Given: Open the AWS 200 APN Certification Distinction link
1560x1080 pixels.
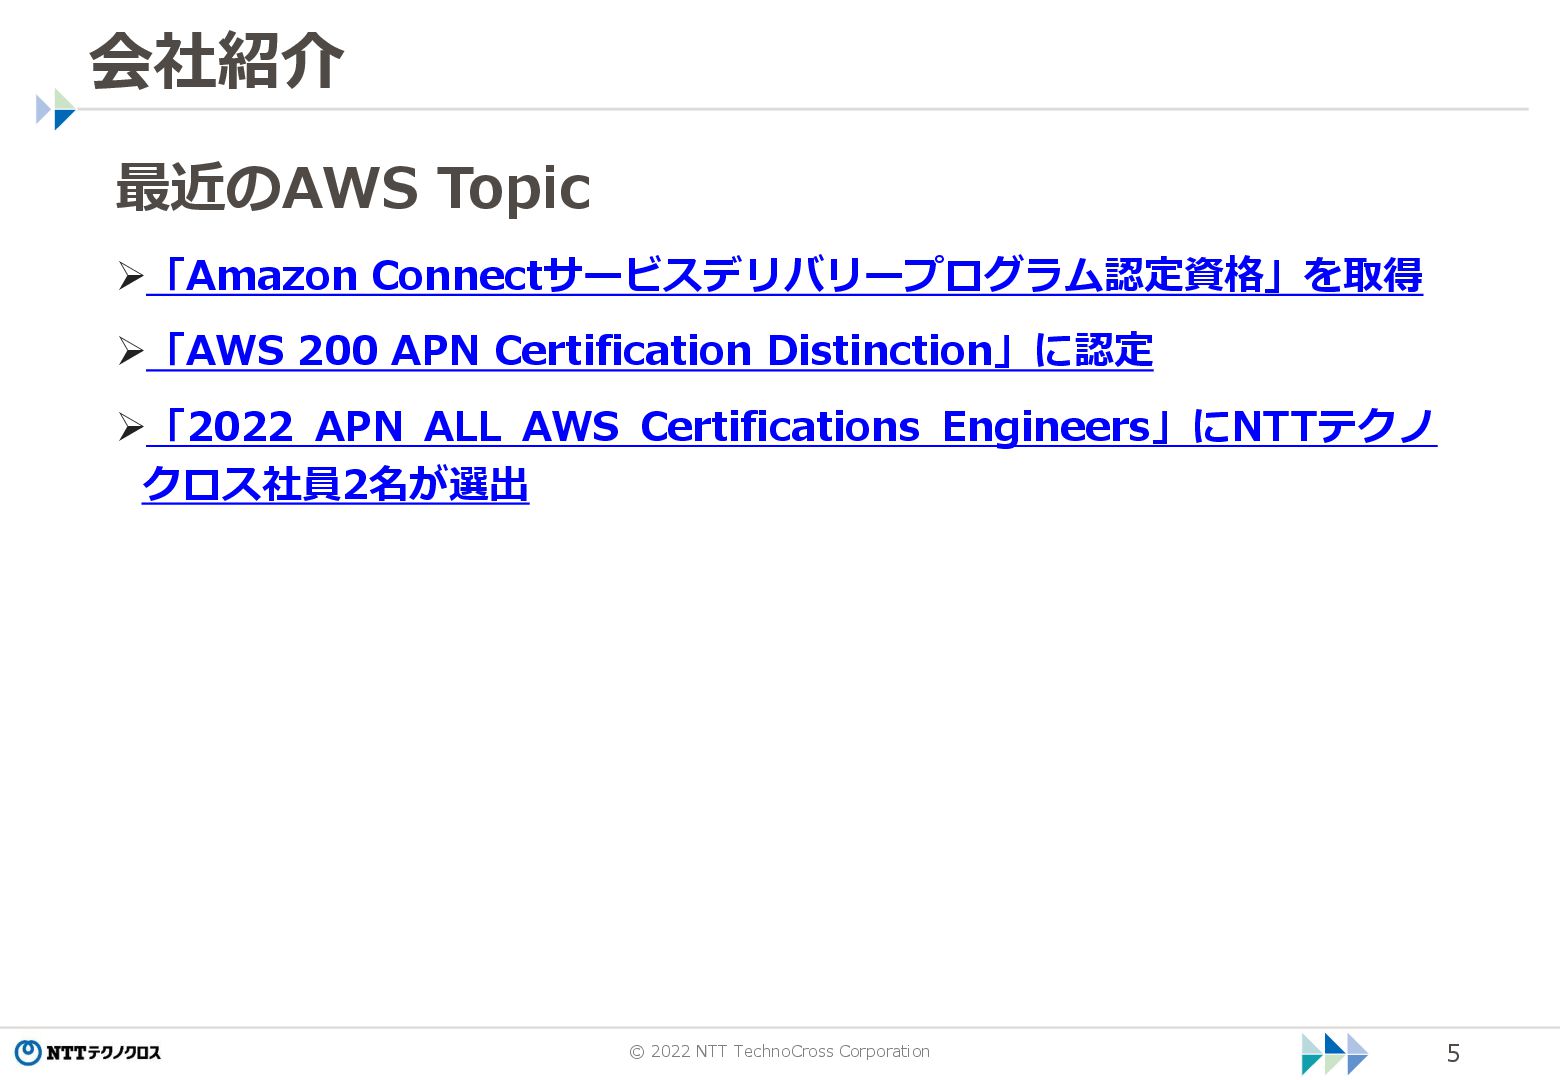Looking at the screenshot, I should coord(650,350).
